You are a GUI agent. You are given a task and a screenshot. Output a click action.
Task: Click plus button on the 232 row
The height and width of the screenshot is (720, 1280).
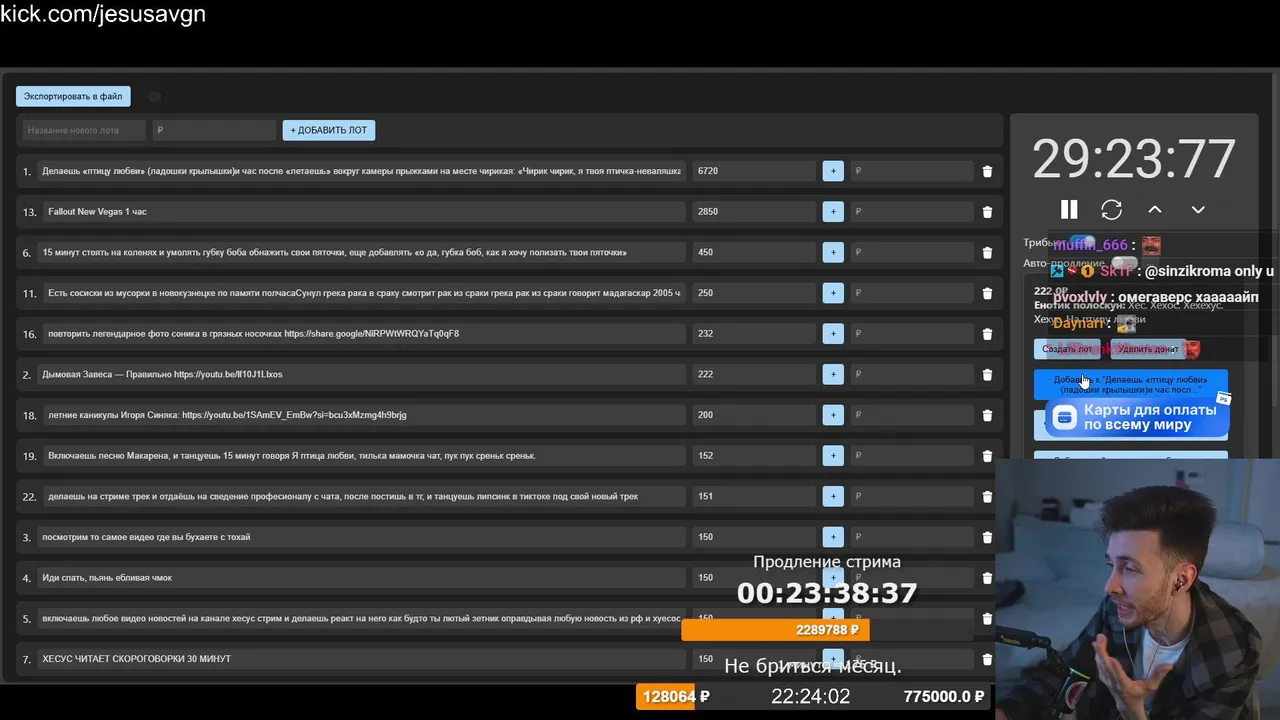tap(833, 334)
